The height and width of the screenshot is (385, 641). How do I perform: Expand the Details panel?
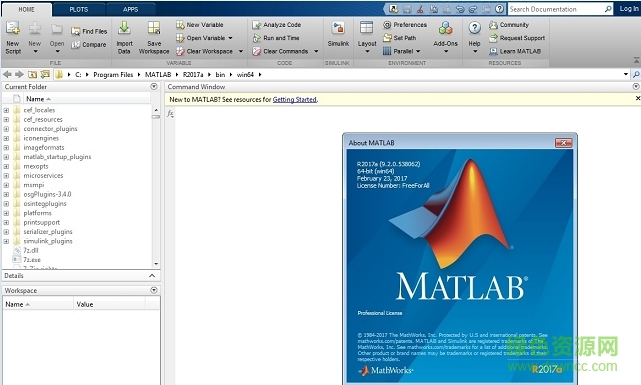(x=152, y=276)
